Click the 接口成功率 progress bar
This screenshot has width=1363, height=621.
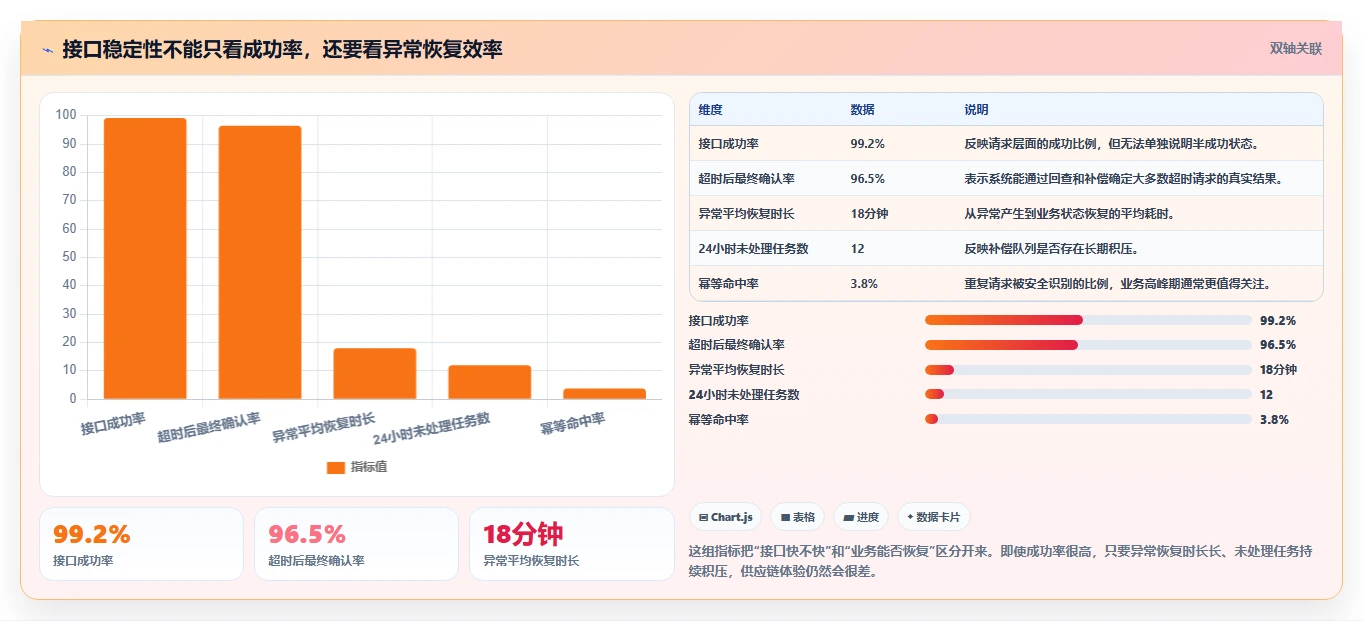coord(1088,320)
